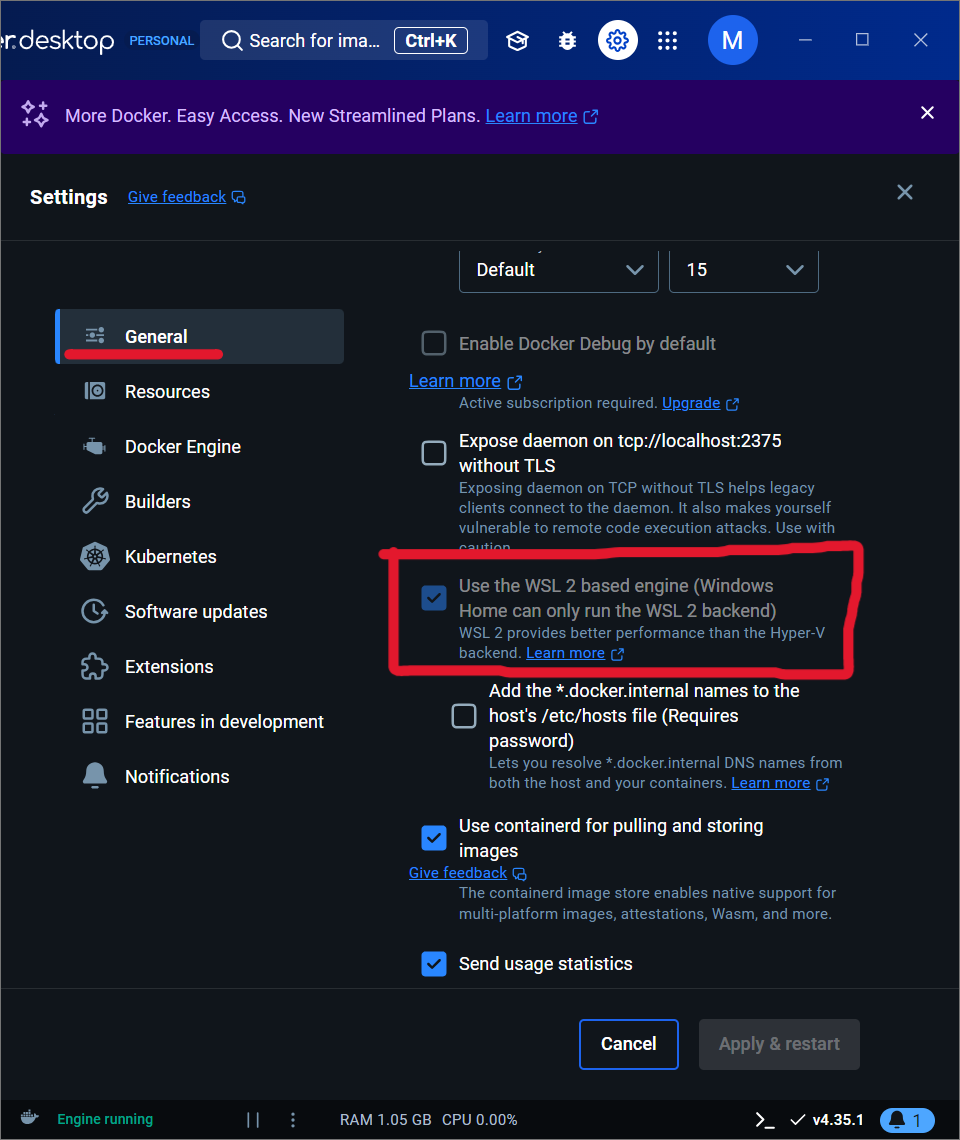Click the PERSONAL plan label
The height and width of the screenshot is (1140, 960).
[161, 41]
